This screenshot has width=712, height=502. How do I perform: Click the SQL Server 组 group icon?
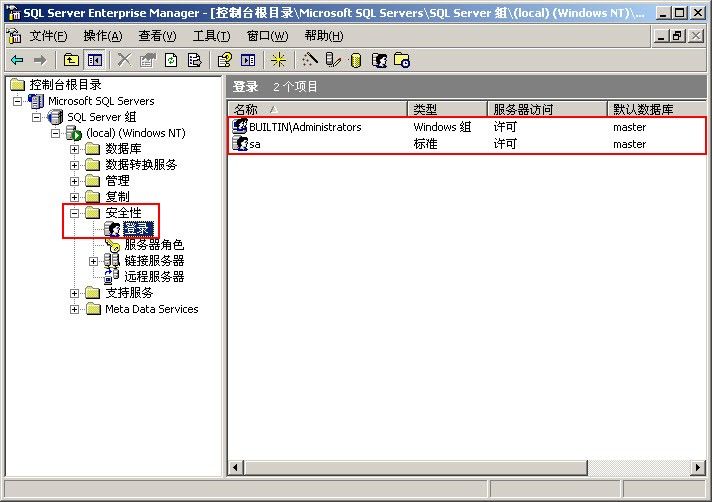(x=55, y=117)
